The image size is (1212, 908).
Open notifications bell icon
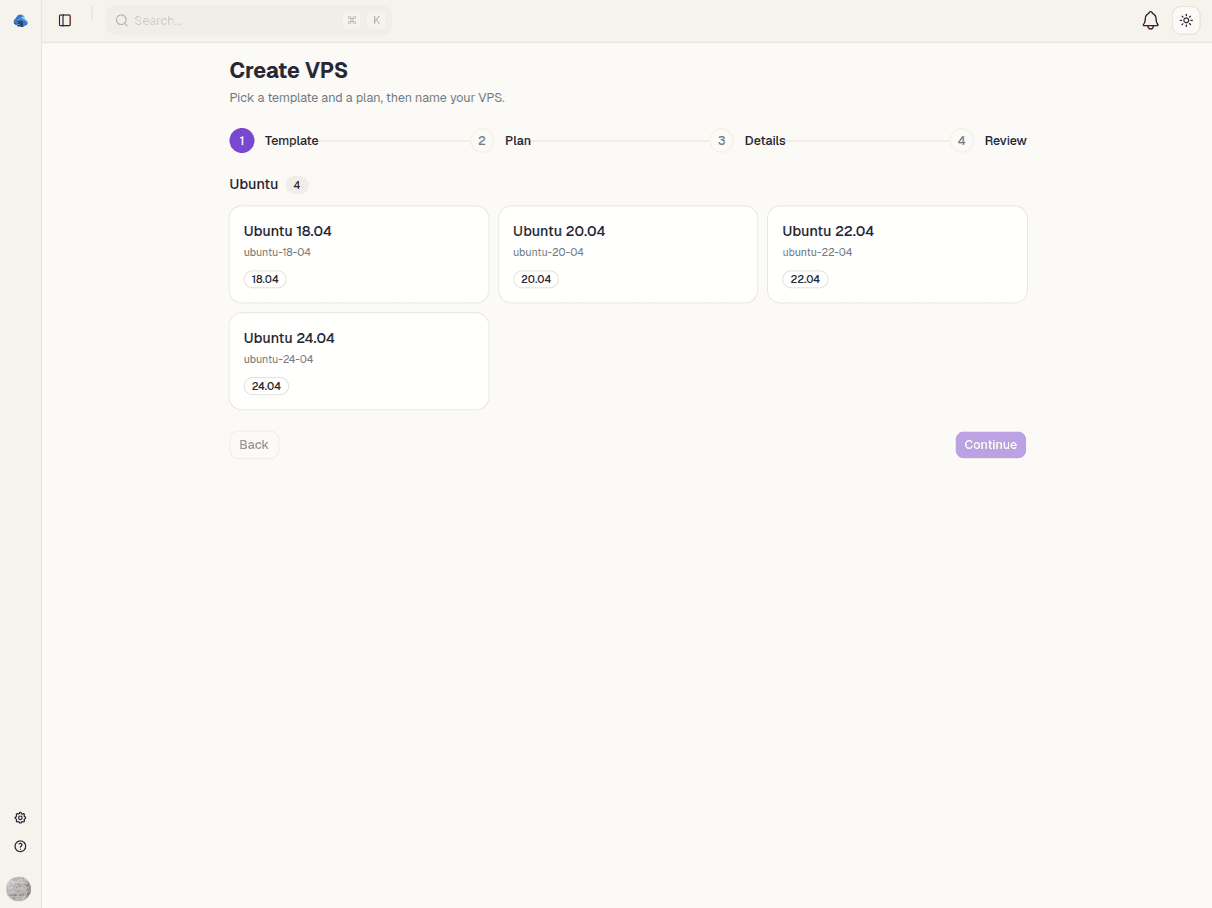point(1151,20)
